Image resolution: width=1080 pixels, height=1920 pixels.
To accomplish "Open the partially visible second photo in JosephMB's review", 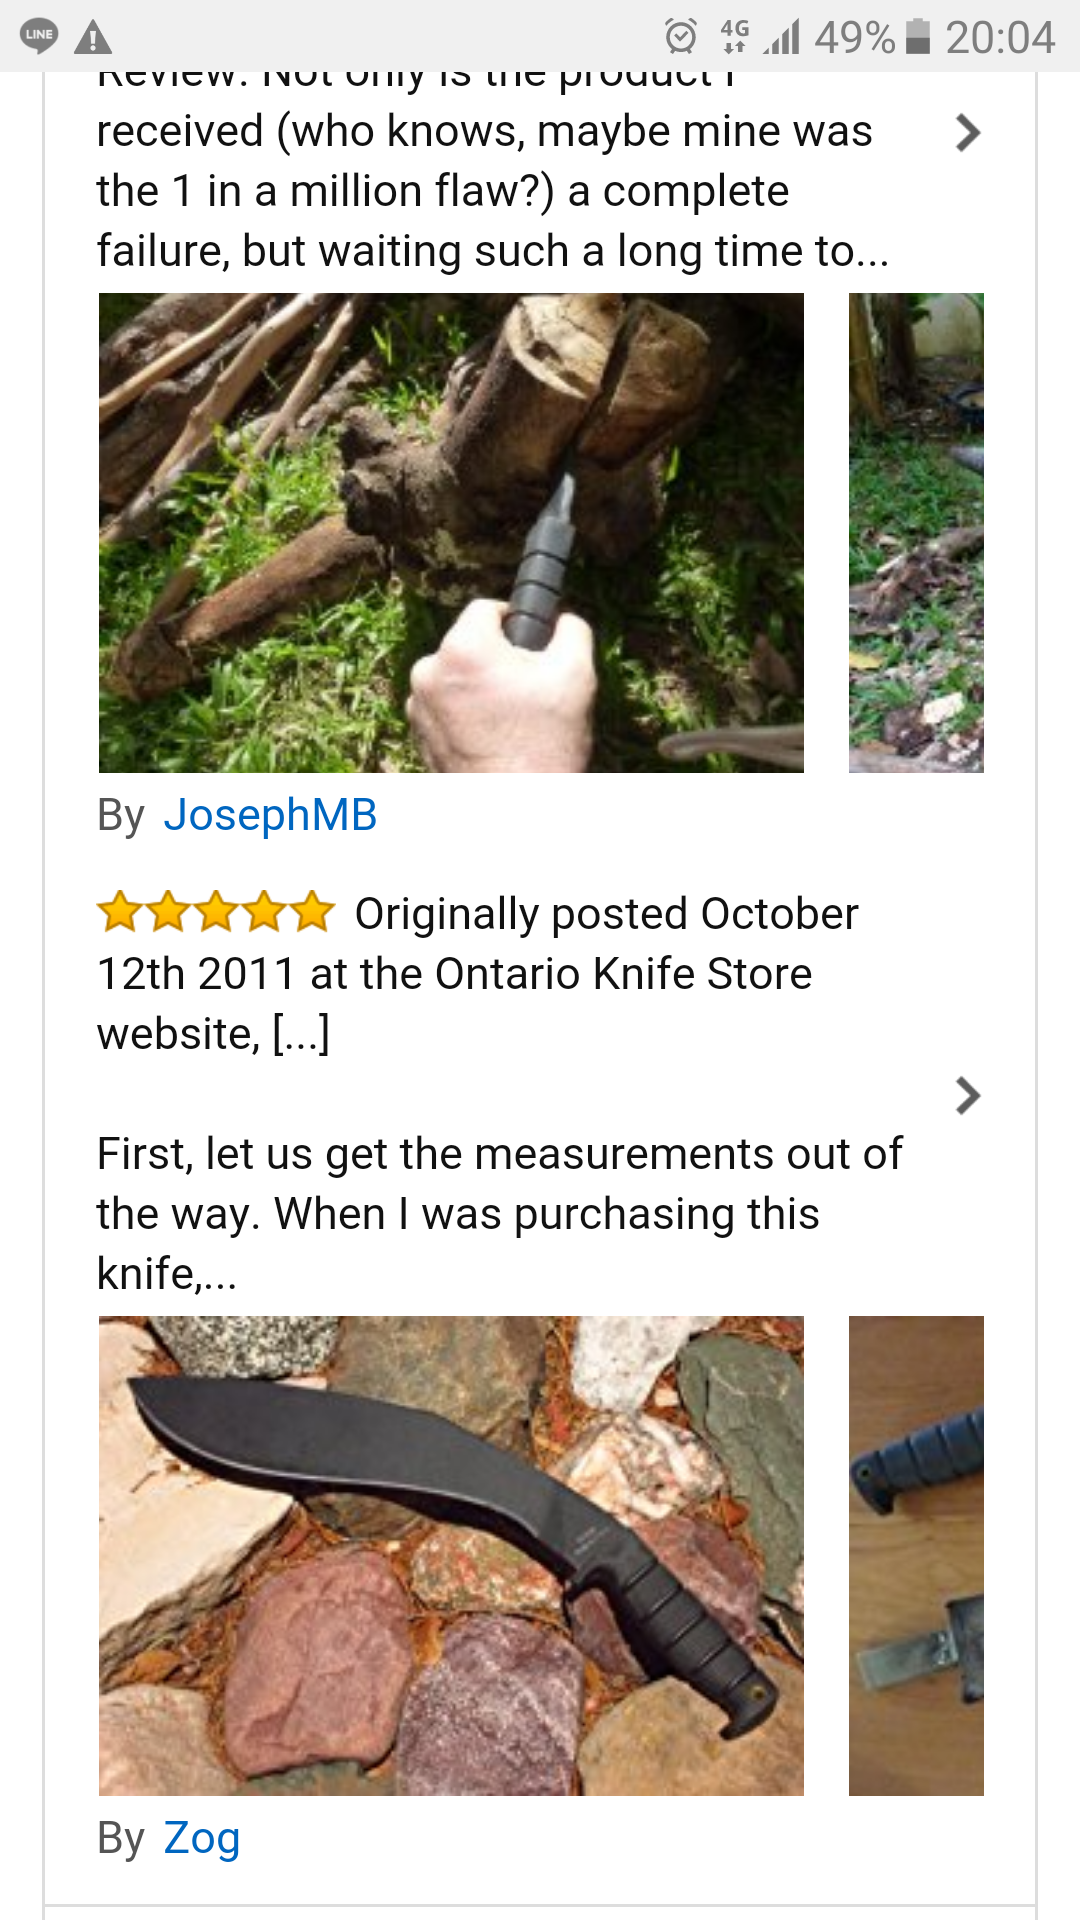I will 916,532.
